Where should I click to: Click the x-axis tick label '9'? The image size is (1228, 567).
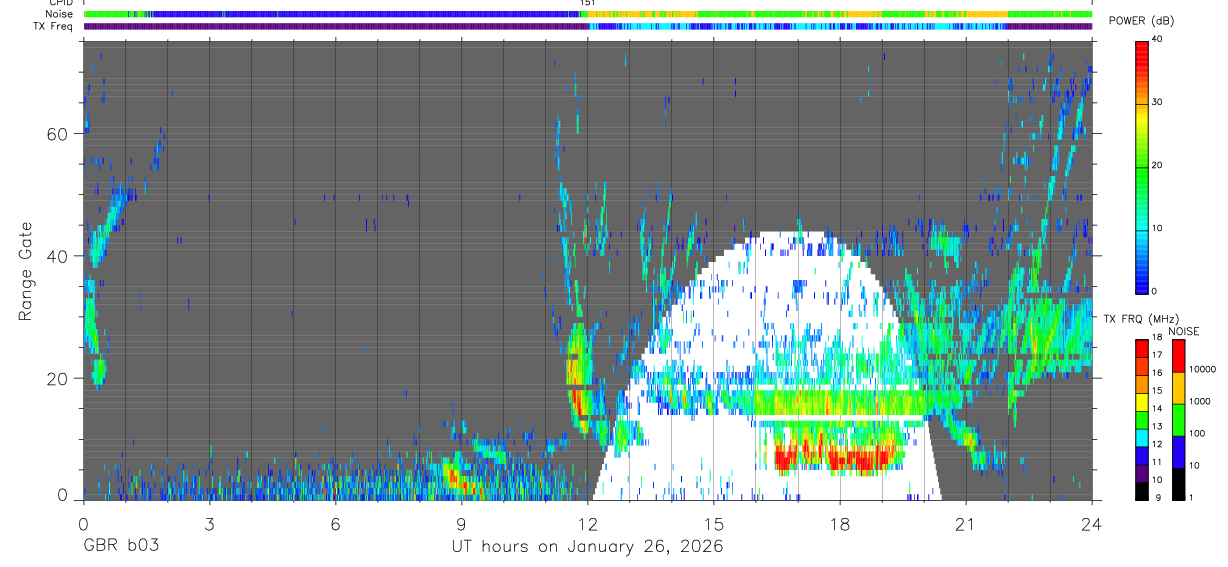[x=461, y=523]
